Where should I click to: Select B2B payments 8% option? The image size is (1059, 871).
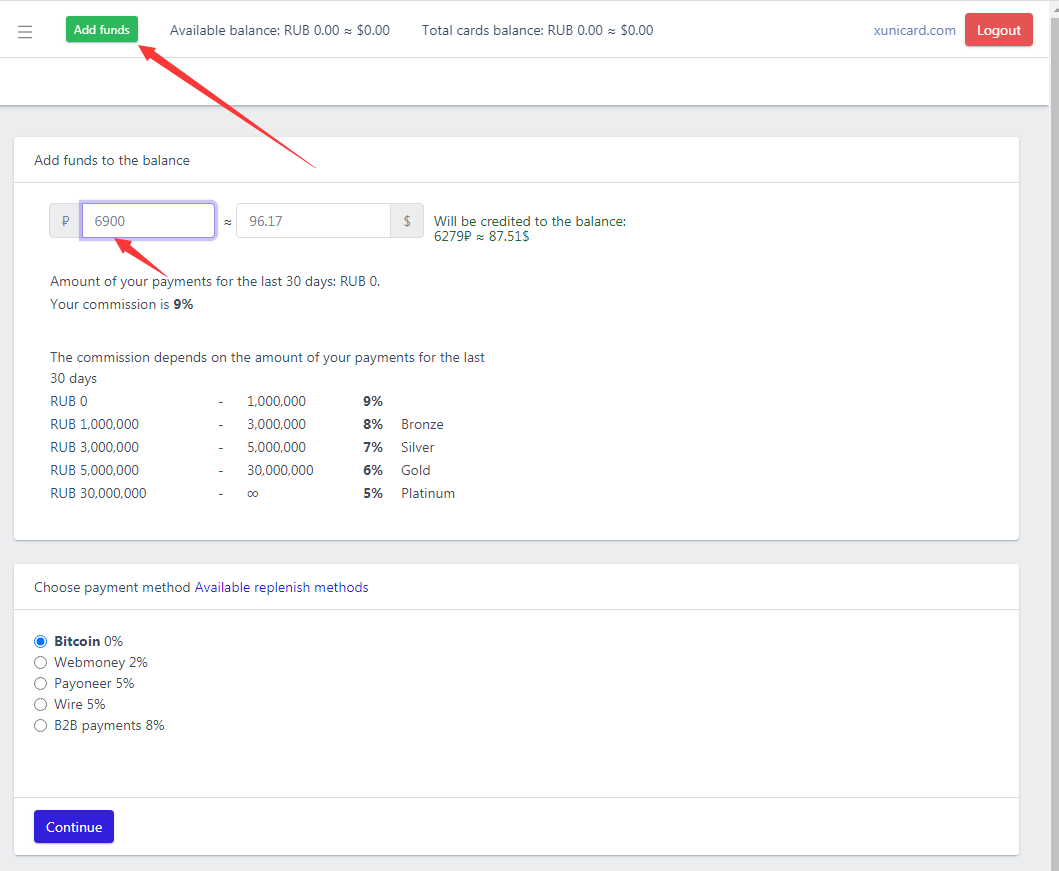[41, 725]
